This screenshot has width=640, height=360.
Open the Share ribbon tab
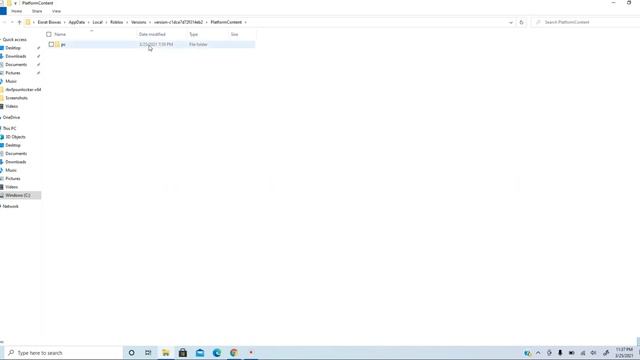click(37, 11)
